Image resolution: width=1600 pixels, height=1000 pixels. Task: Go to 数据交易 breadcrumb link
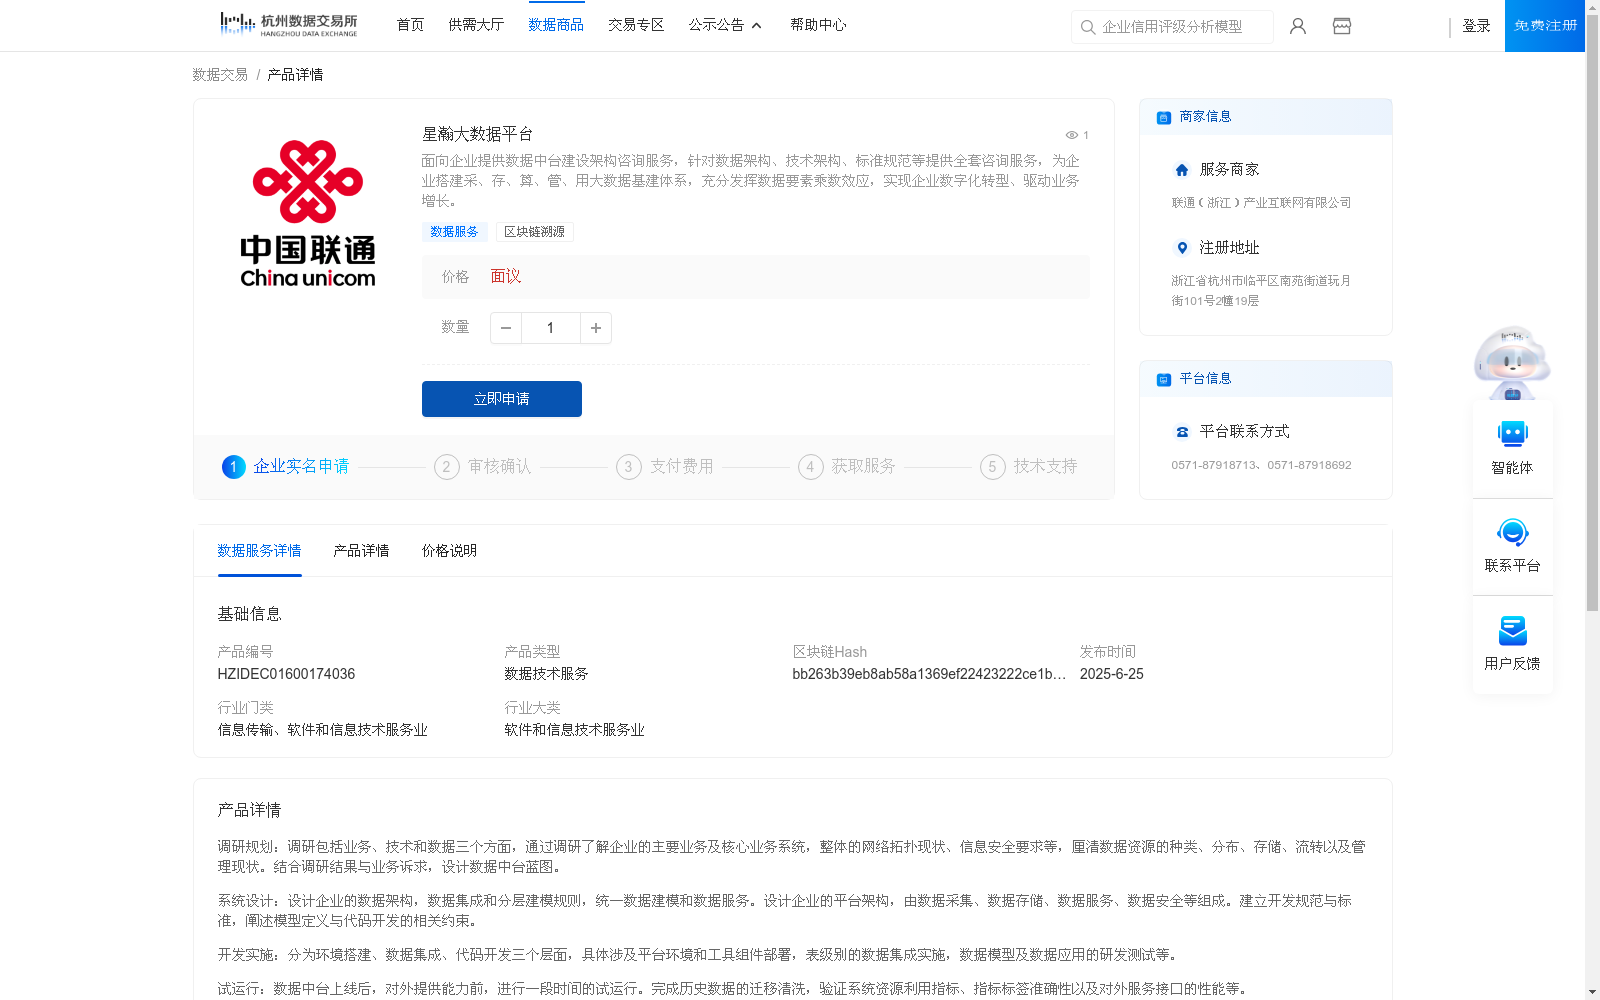(x=220, y=75)
